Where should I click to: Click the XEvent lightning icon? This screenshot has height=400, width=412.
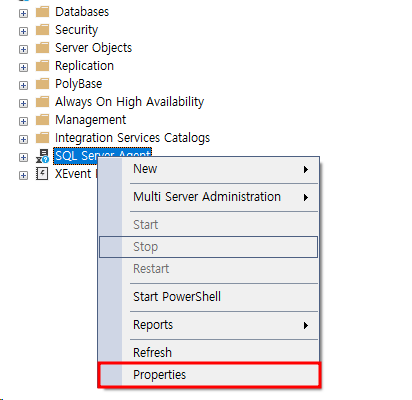click(x=42, y=174)
